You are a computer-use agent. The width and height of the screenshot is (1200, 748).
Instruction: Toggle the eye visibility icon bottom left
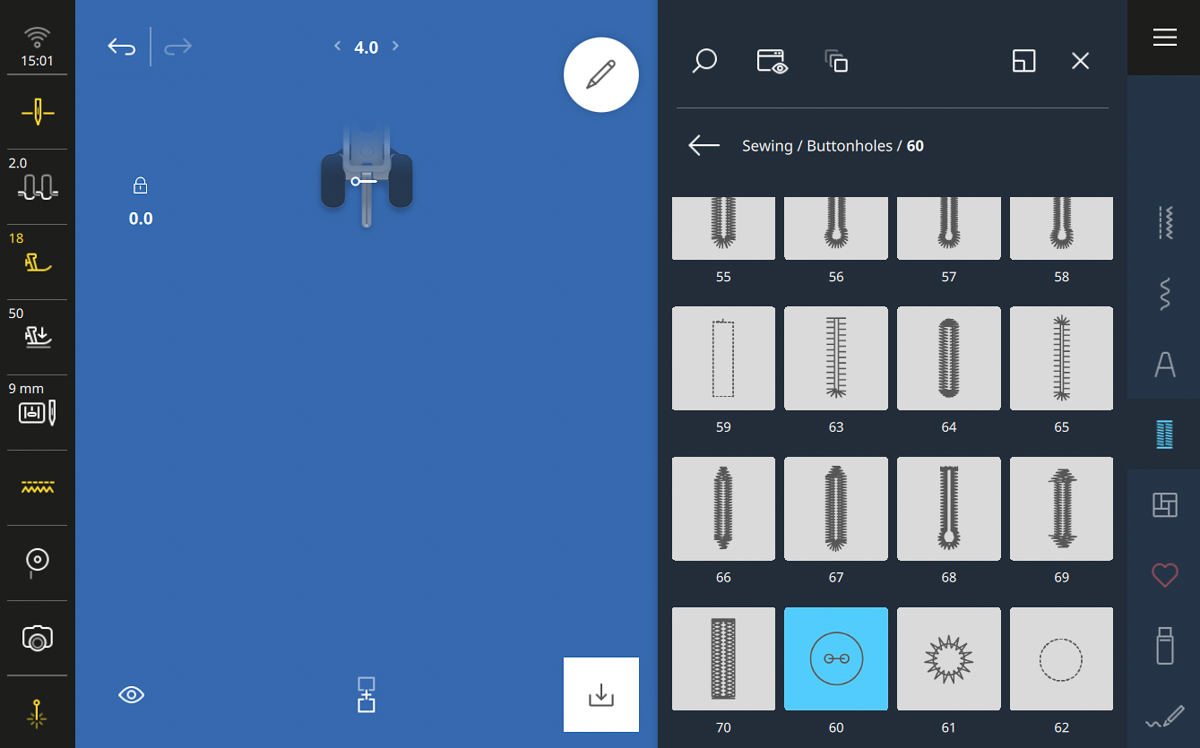131,695
